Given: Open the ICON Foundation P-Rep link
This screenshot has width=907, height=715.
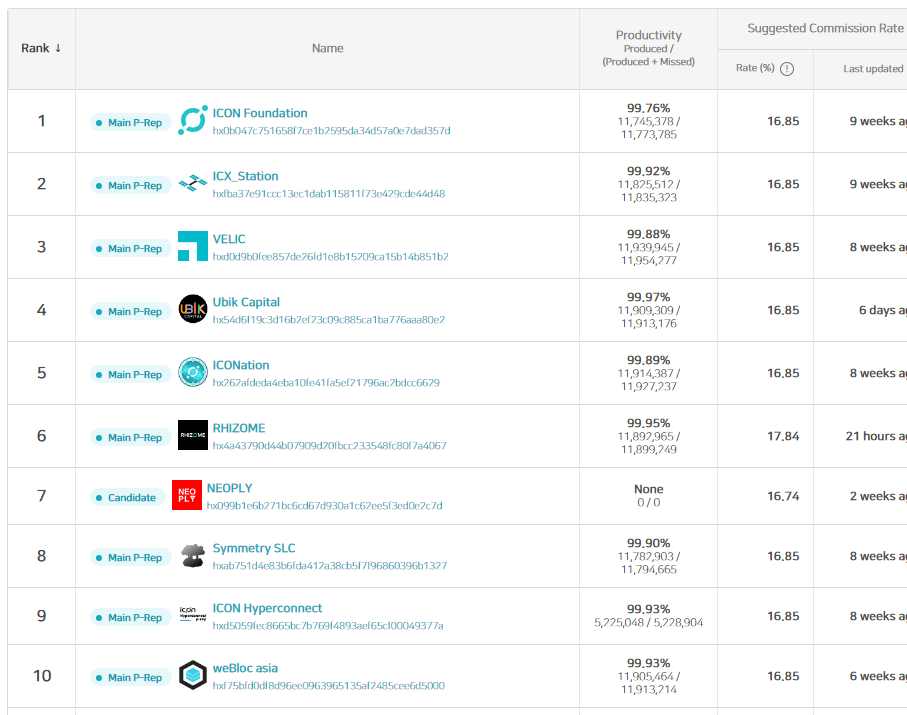Looking at the screenshot, I should coord(260,113).
